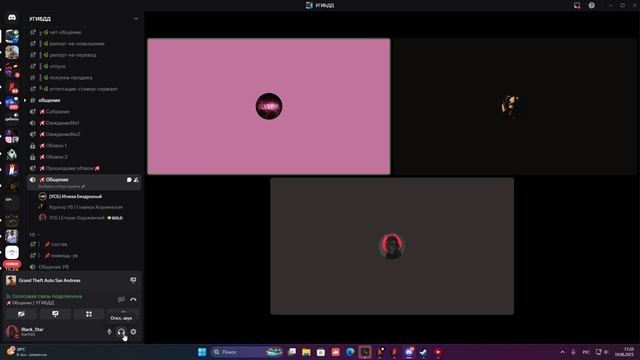Image resolution: width=640 pixels, height=360 pixels.
Task: Turn on camera in voice panel
Action: pyautogui.click(x=21, y=314)
